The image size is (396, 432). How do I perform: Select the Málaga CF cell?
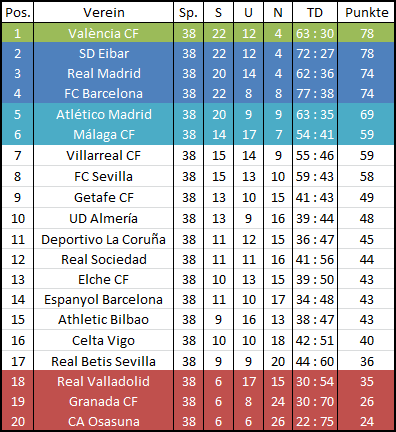point(104,135)
